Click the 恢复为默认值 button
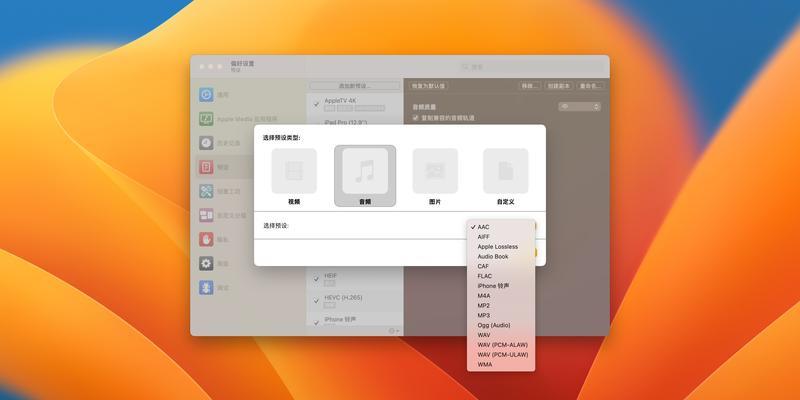The height and width of the screenshot is (400, 800). point(429,86)
